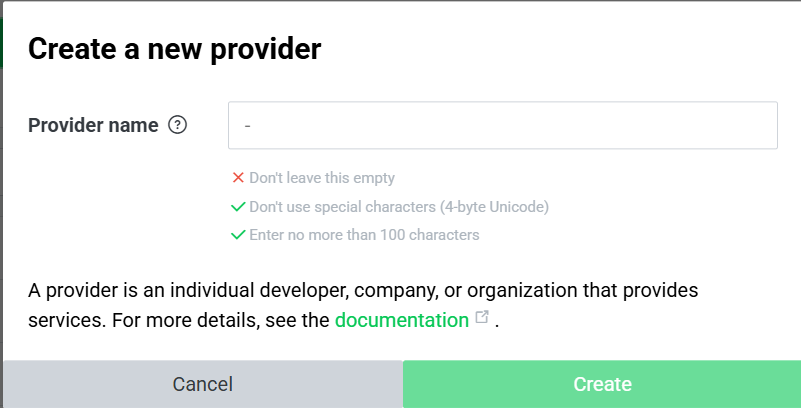Click the dimmed page strip outside the dialog

pos(1,204)
